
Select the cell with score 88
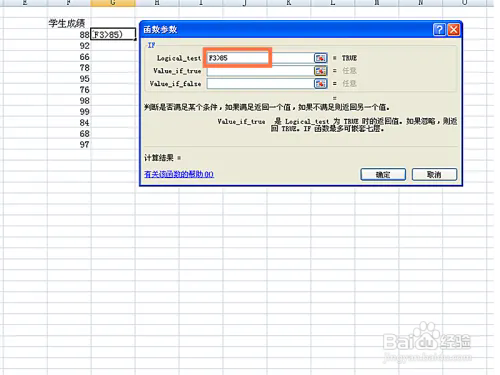coord(69,35)
